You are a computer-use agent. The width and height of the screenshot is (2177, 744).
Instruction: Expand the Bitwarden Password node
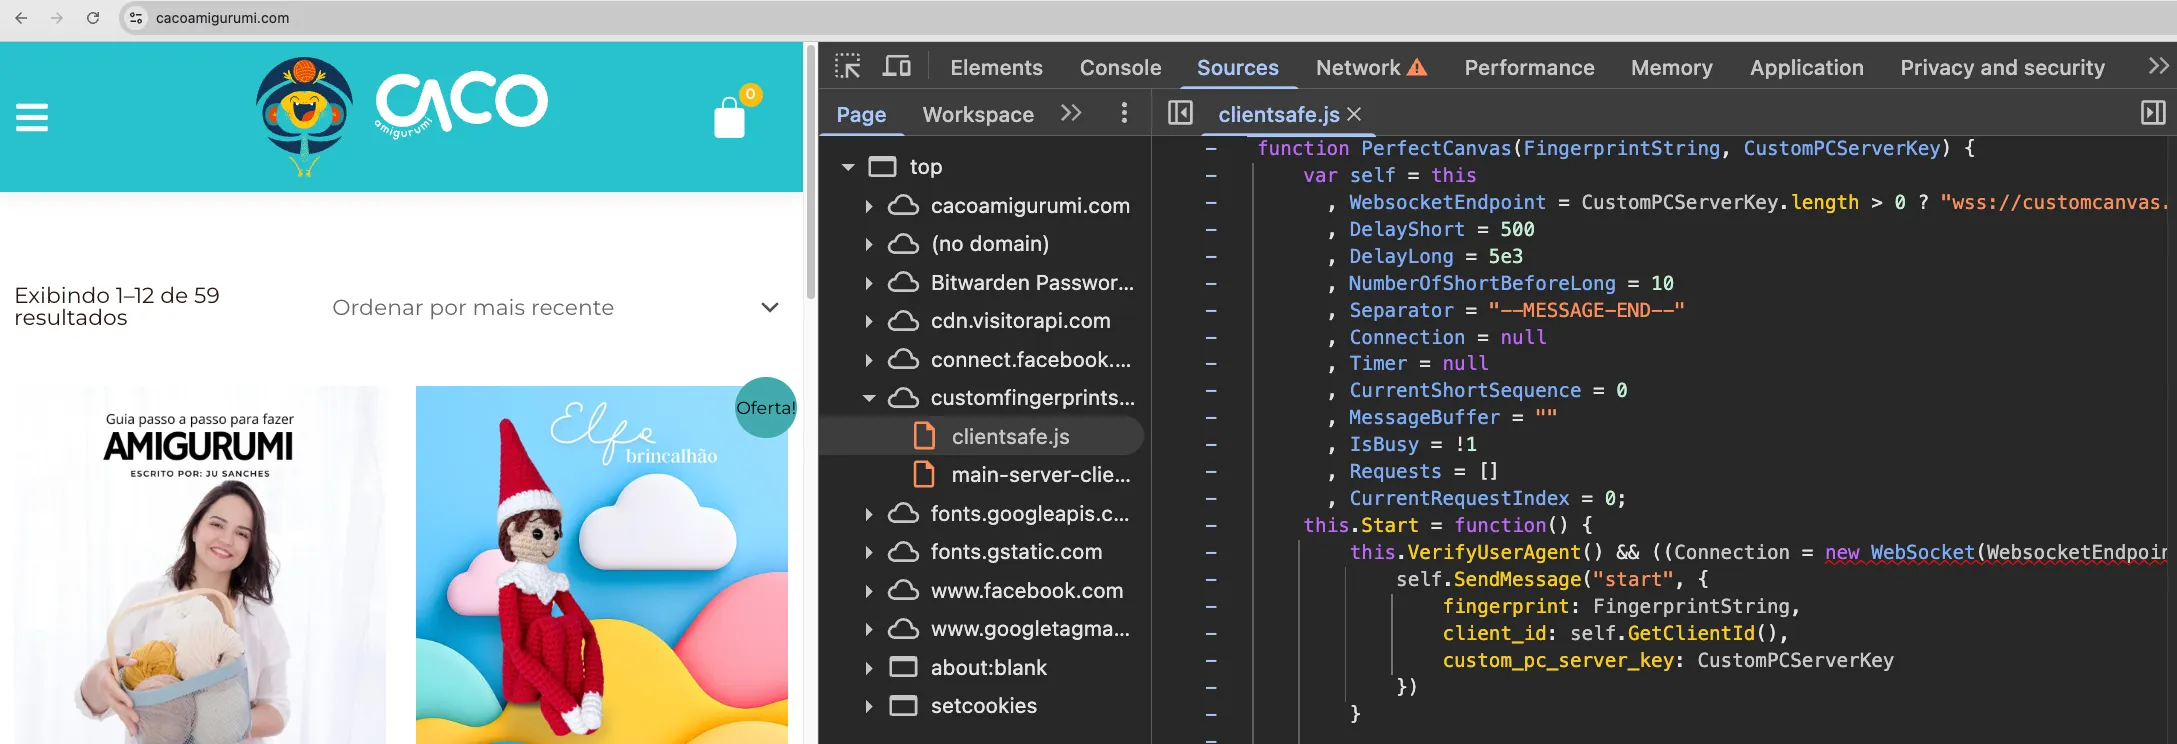click(868, 283)
